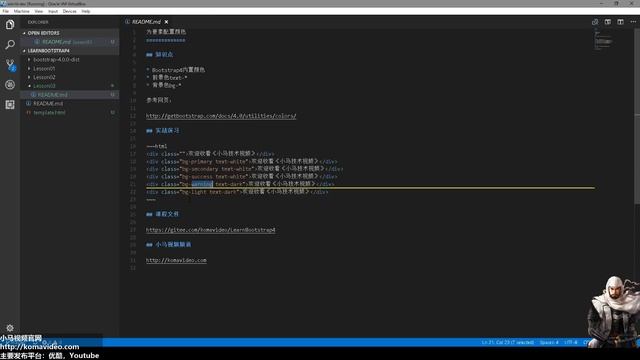Viewport: 640px width, 360px height.
Task: Open the Debug view in activity bar
Action: (10, 84)
